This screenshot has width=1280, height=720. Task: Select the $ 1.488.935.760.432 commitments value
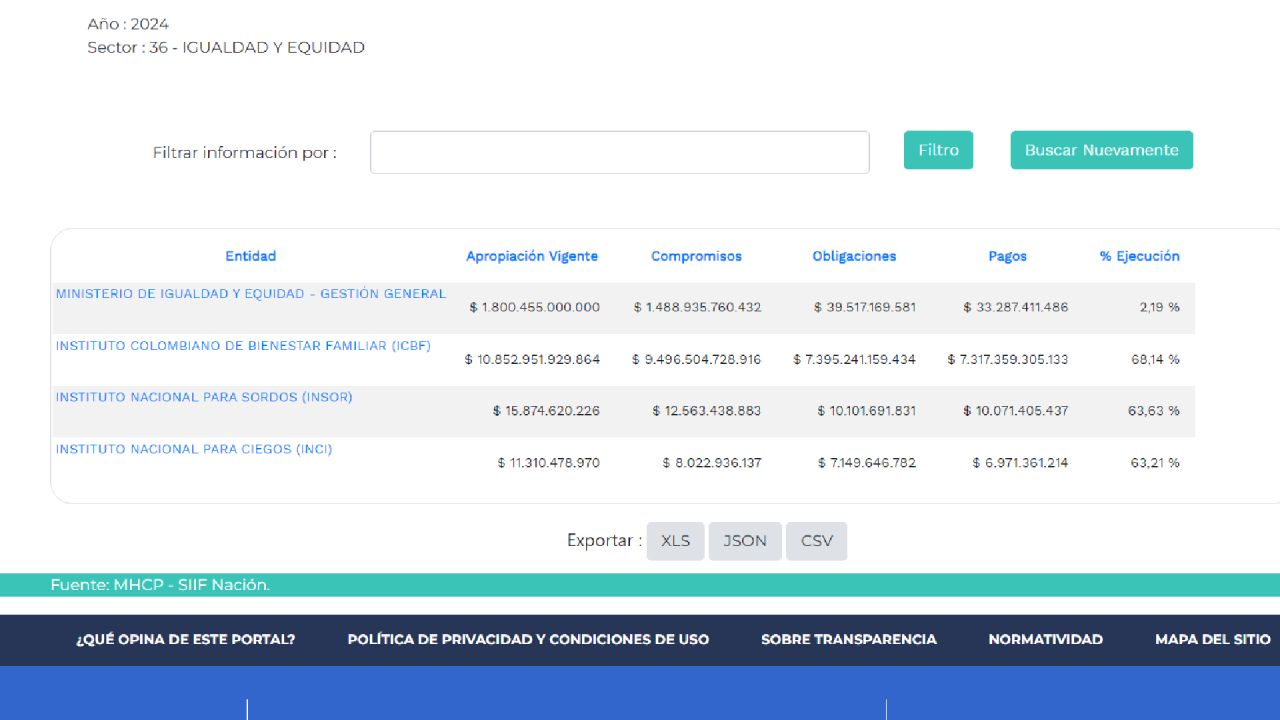click(697, 307)
